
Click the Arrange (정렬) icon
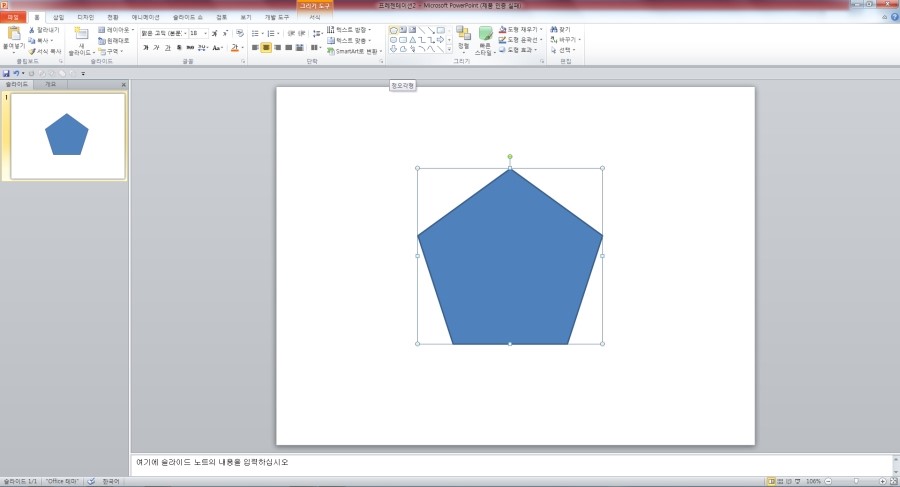(x=463, y=35)
